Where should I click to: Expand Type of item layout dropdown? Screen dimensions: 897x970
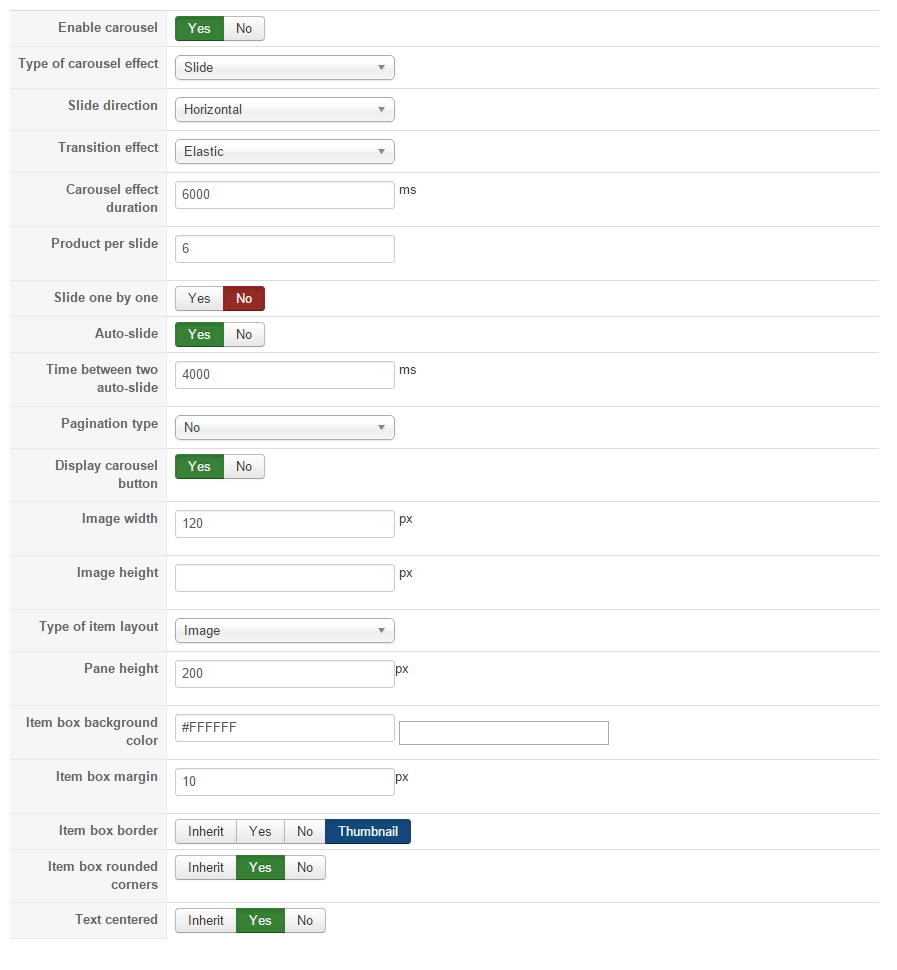285,631
